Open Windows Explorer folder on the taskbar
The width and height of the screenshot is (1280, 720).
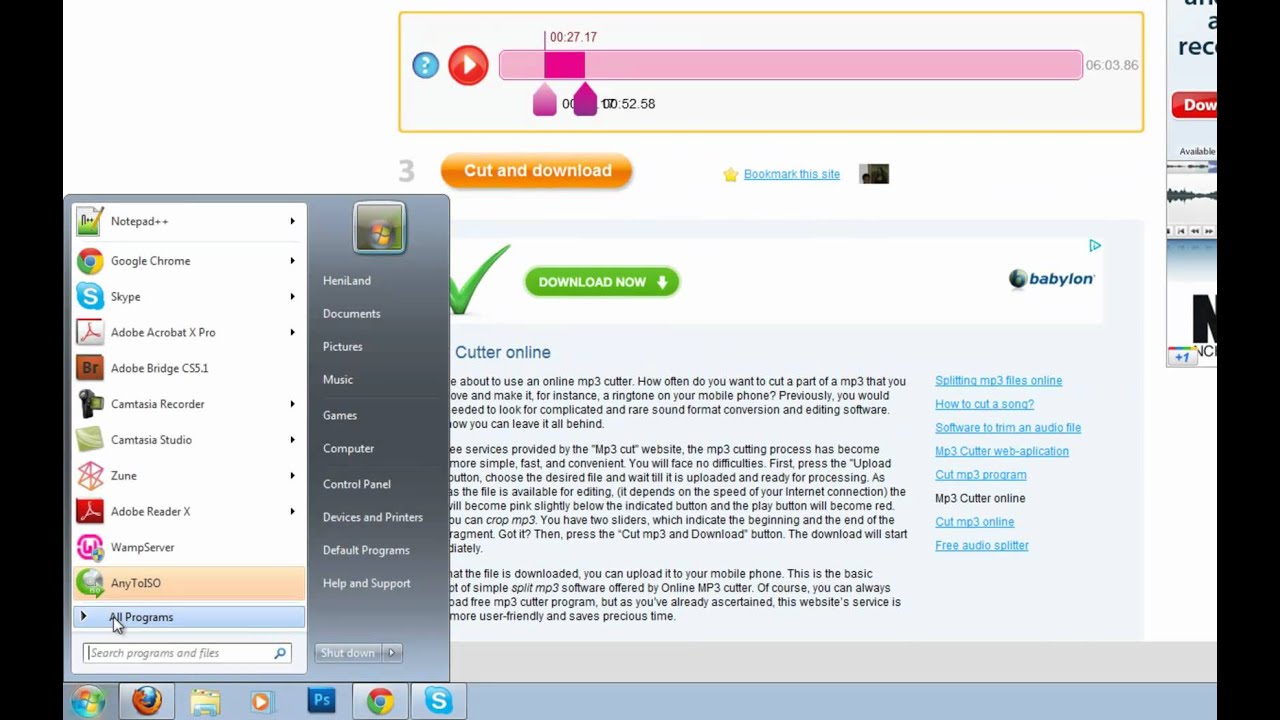[205, 702]
